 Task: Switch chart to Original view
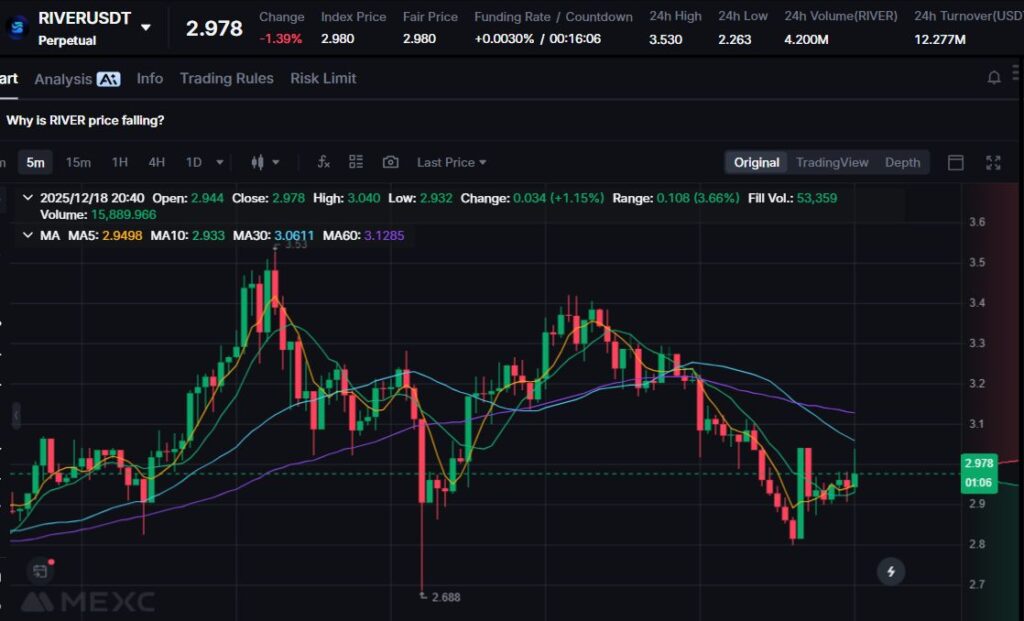756,162
